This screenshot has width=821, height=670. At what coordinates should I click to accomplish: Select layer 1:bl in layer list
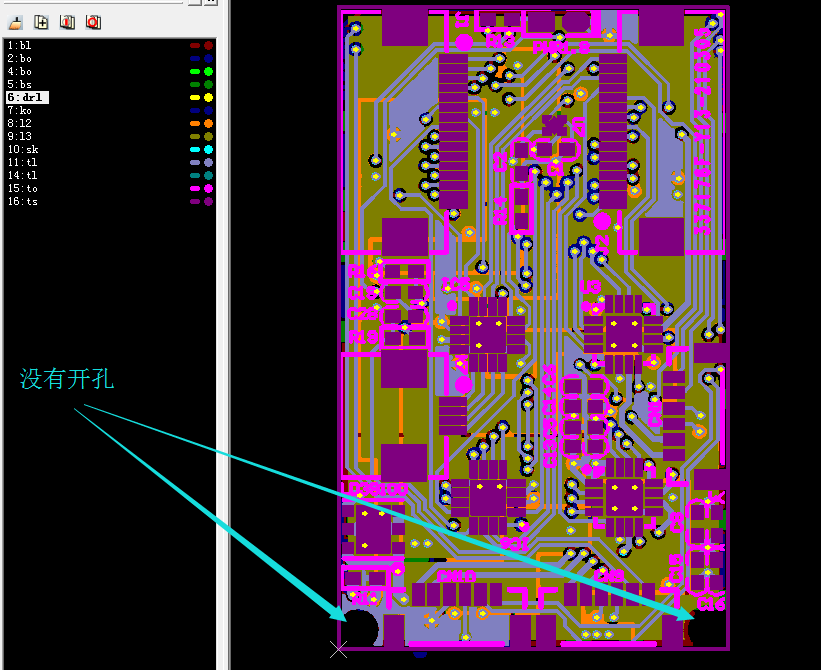pos(20,46)
